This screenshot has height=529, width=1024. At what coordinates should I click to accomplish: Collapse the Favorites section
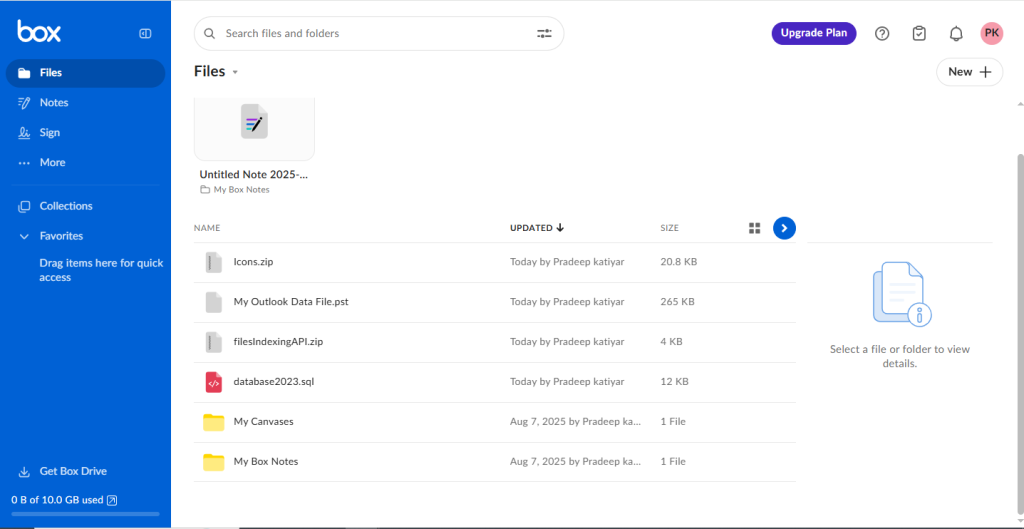(24, 236)
